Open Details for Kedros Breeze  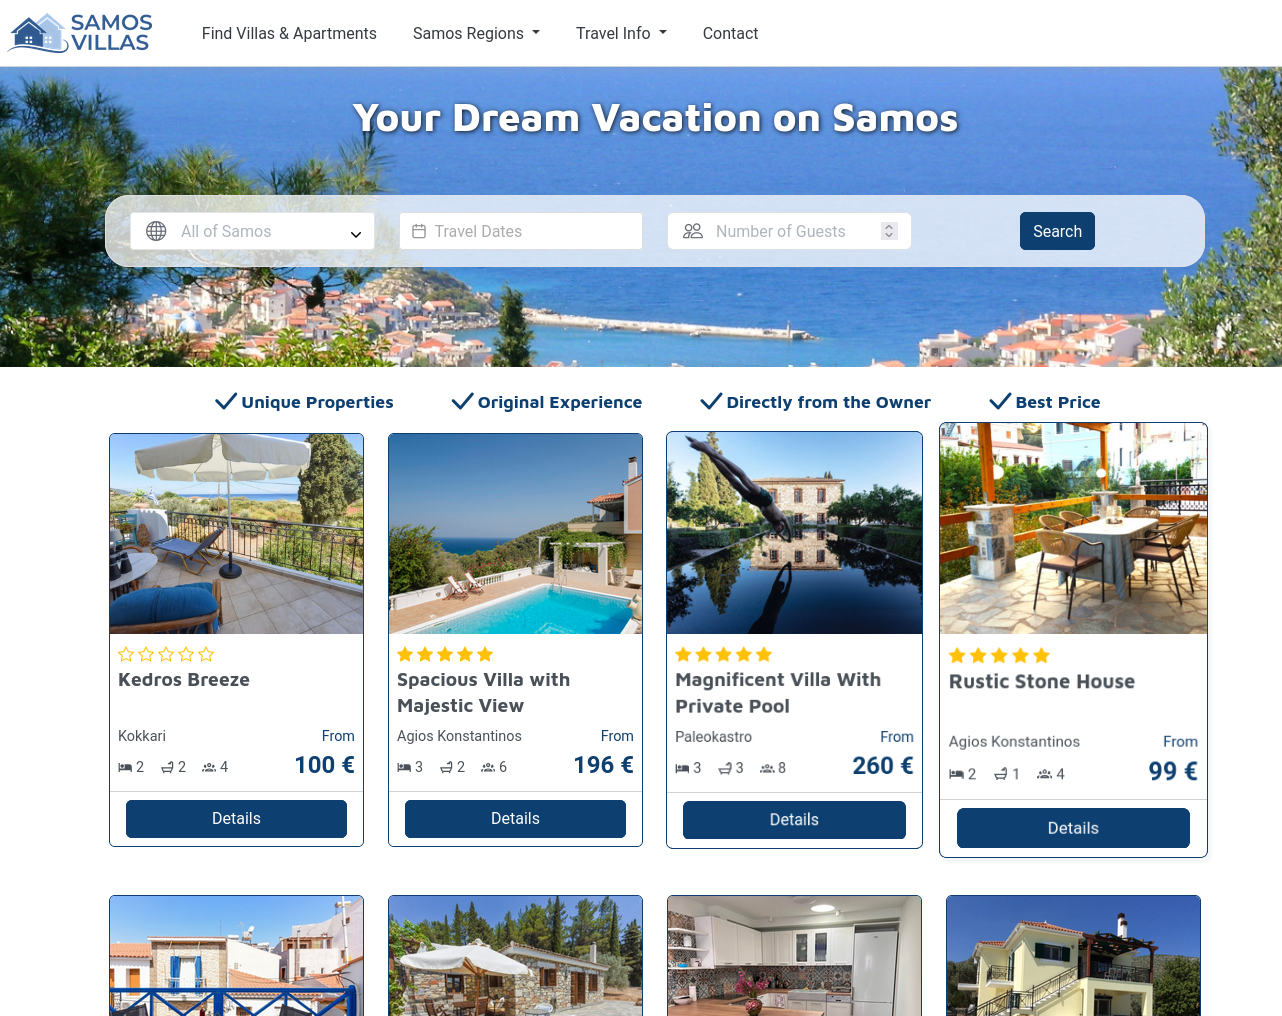[x=236, y=818]
